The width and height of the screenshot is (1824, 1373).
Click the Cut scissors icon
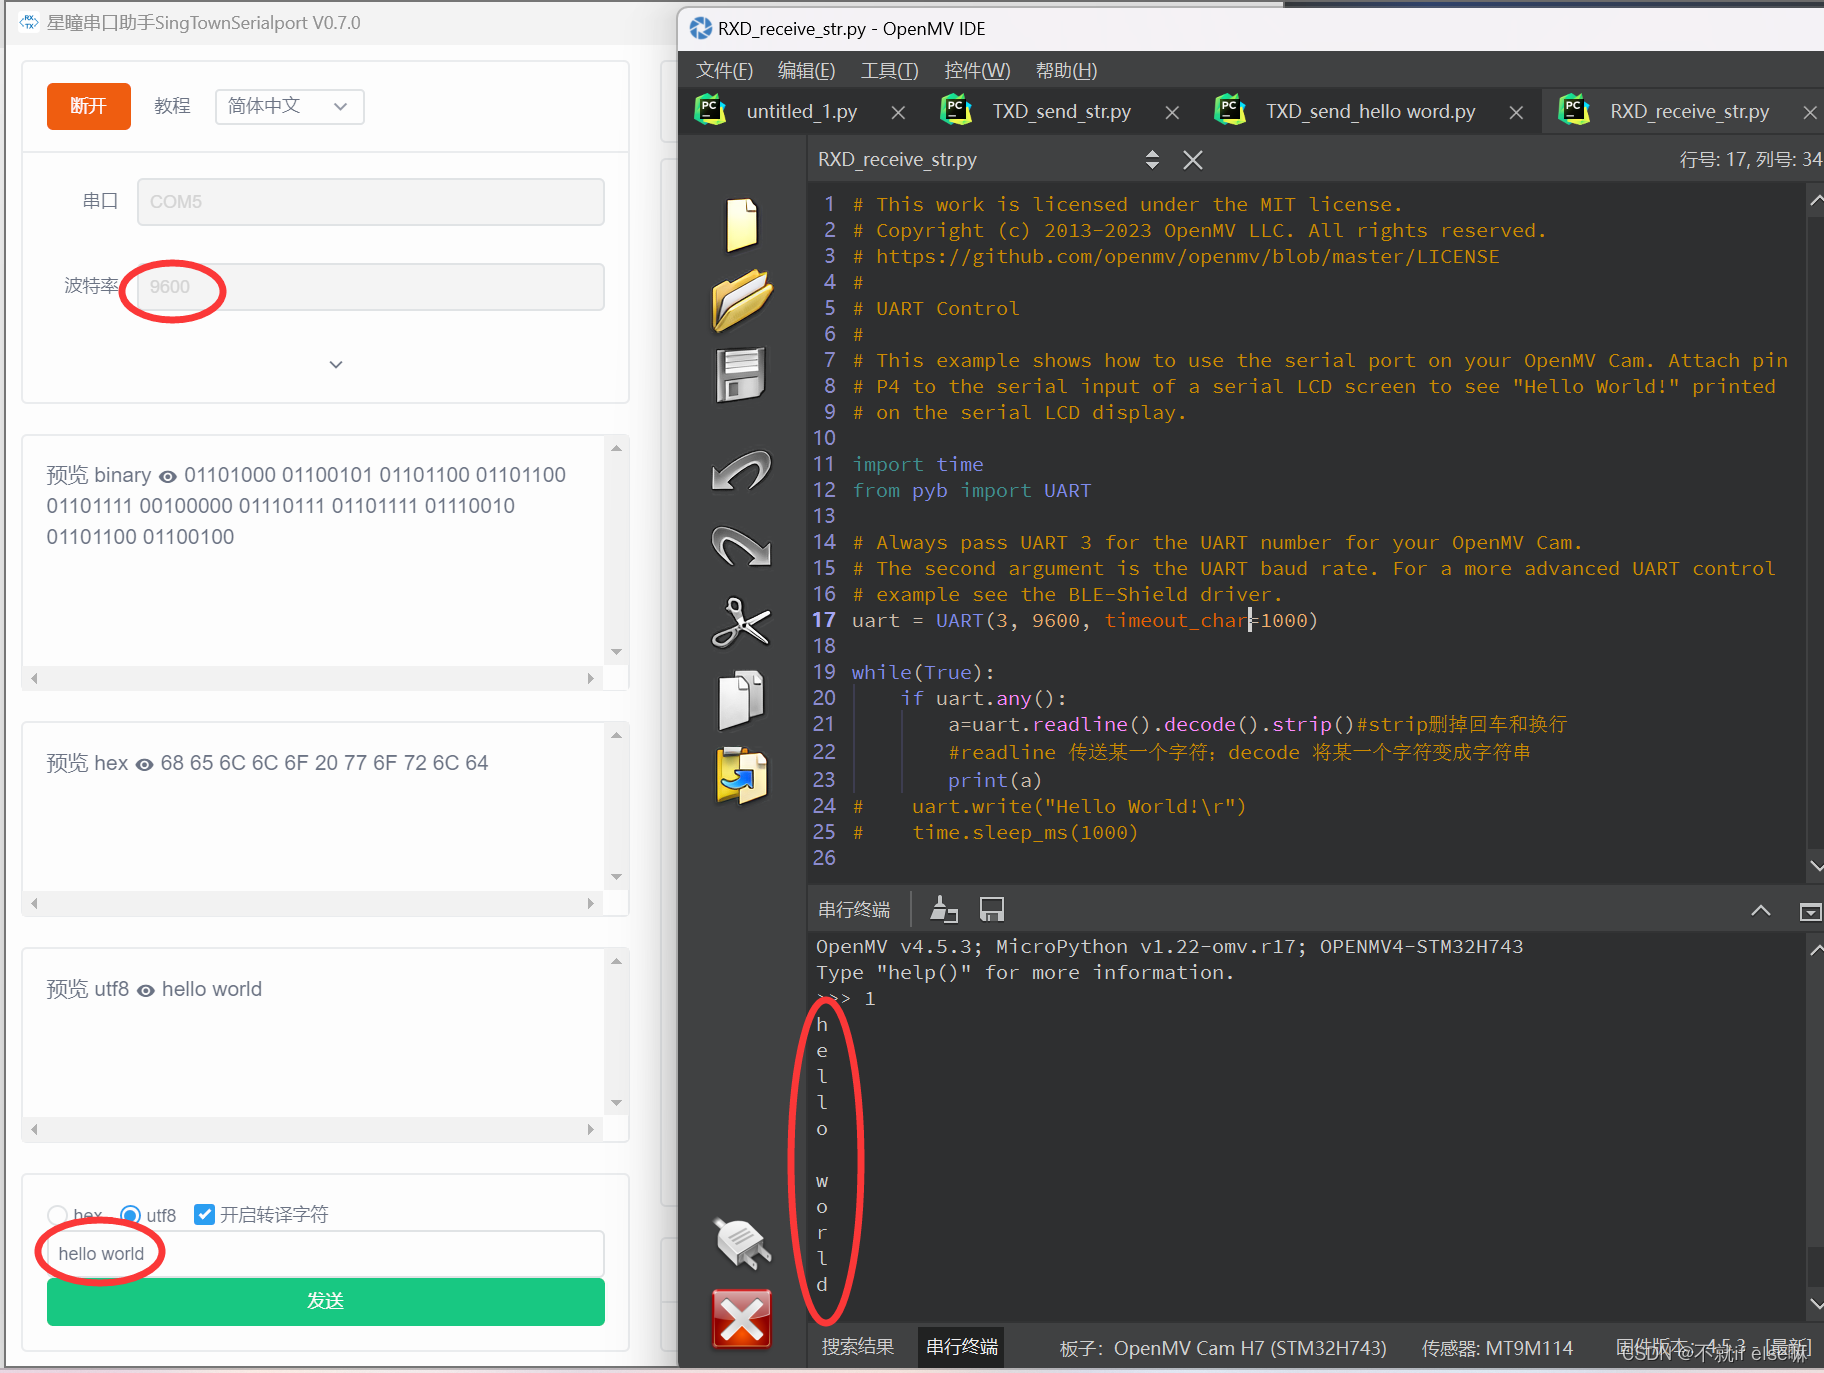click(741, 622)
